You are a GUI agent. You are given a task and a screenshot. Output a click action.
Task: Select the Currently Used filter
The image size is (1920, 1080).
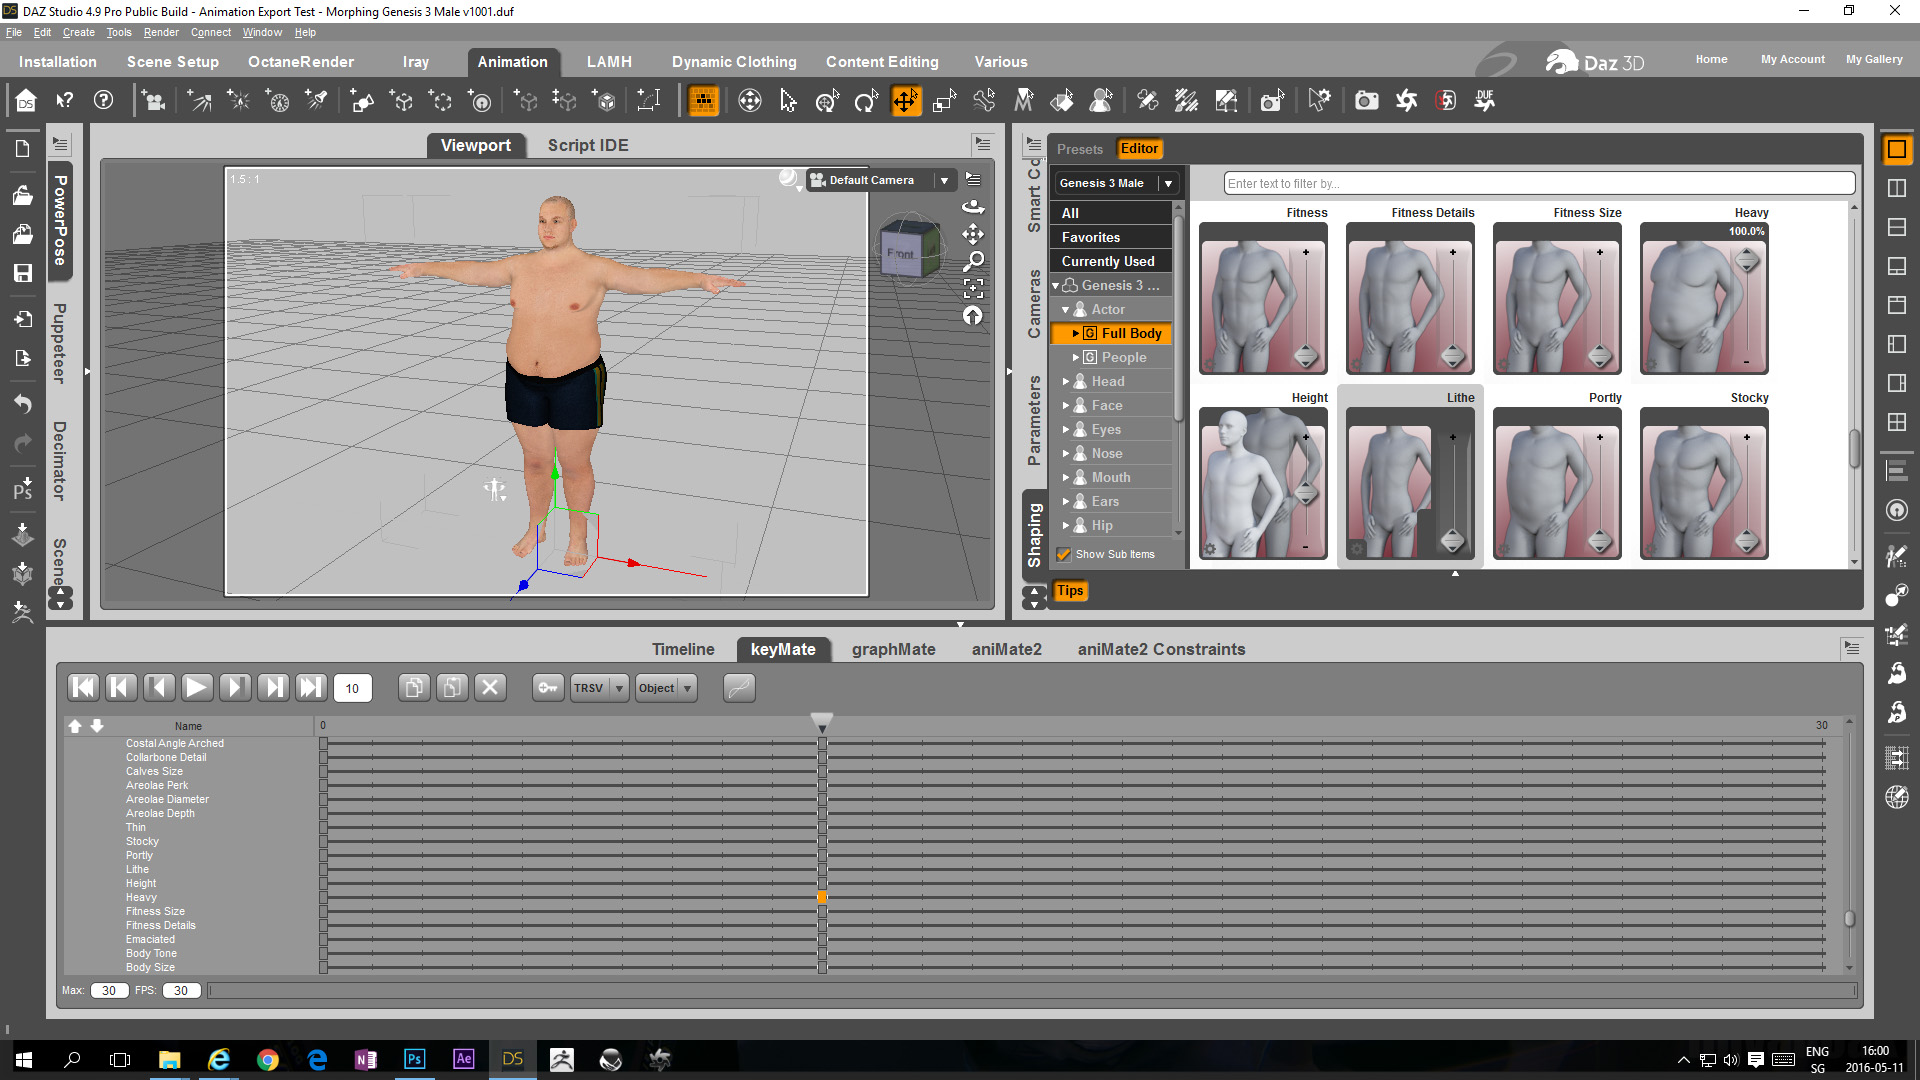[x=1107, y=261]
